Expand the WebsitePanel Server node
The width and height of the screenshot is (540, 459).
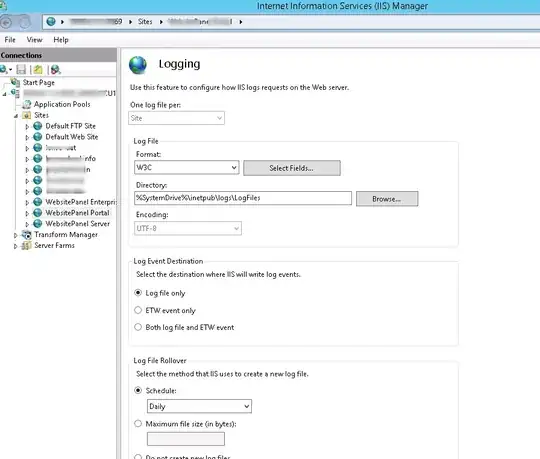tap(27, 225)
